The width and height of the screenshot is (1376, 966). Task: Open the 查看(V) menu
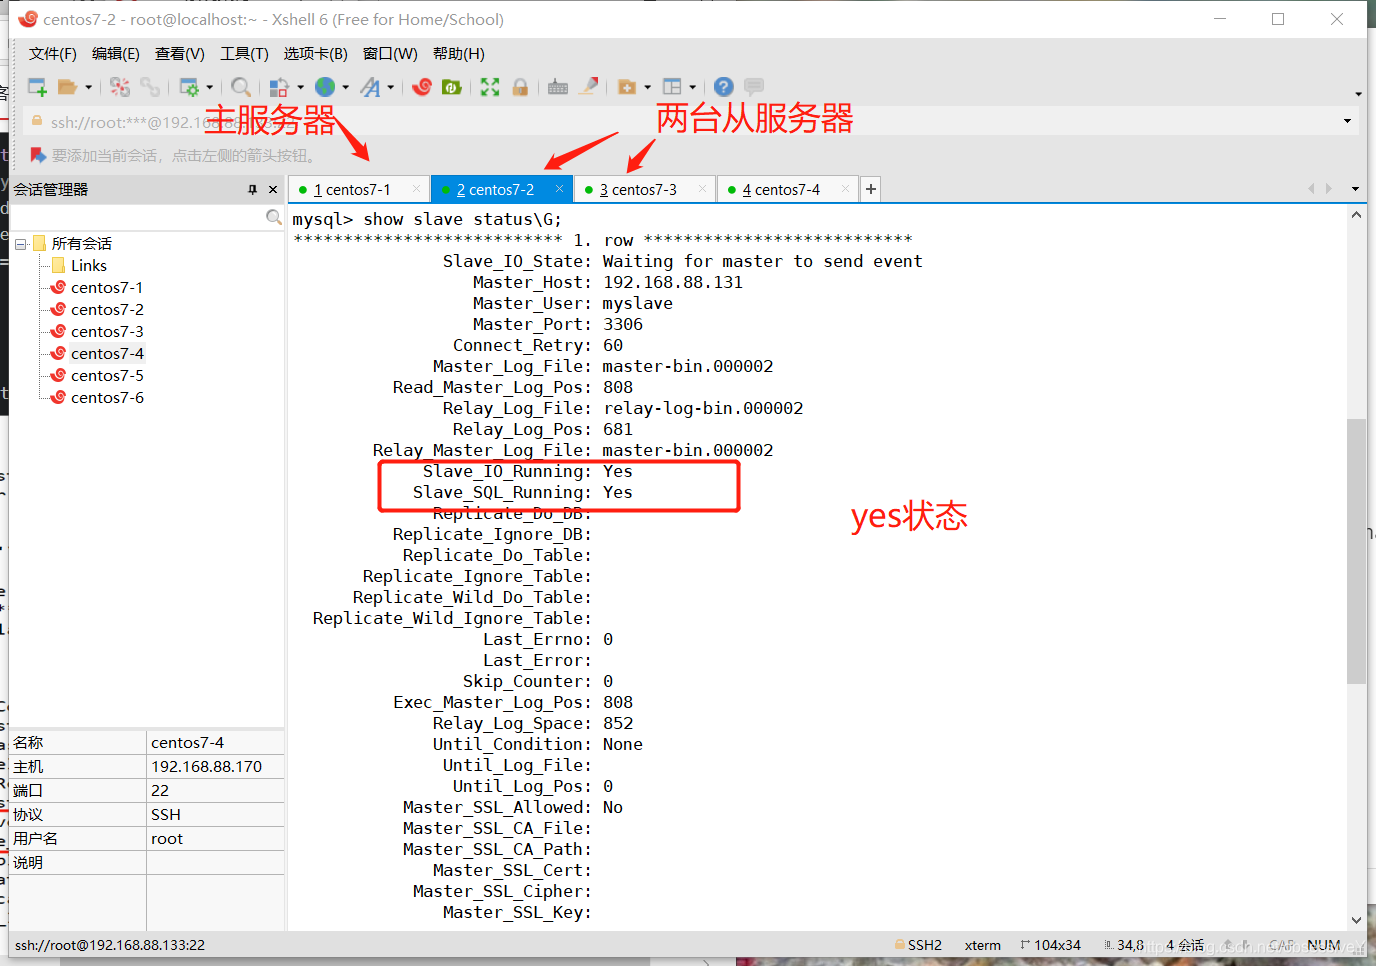tap(180, 54)
